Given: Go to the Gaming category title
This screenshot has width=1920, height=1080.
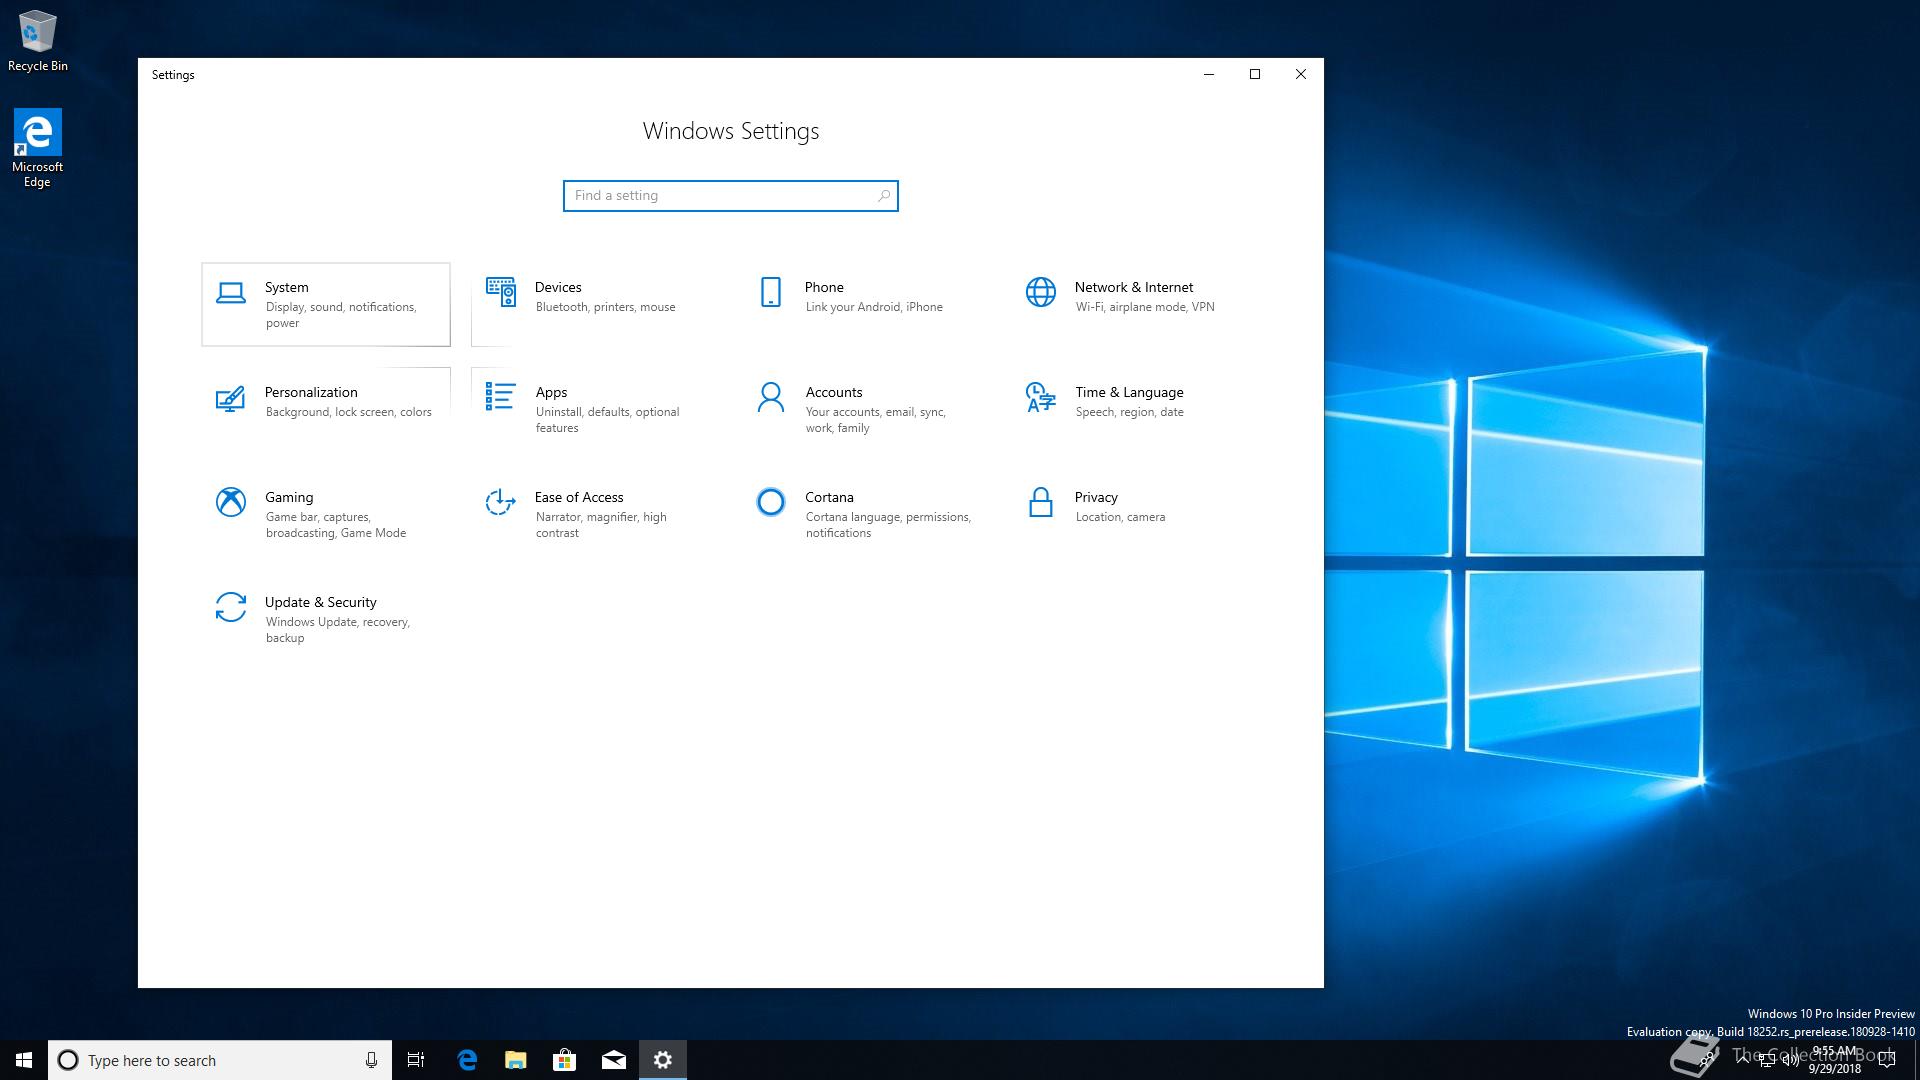Looking at the screenshot, I should (289, 497).
